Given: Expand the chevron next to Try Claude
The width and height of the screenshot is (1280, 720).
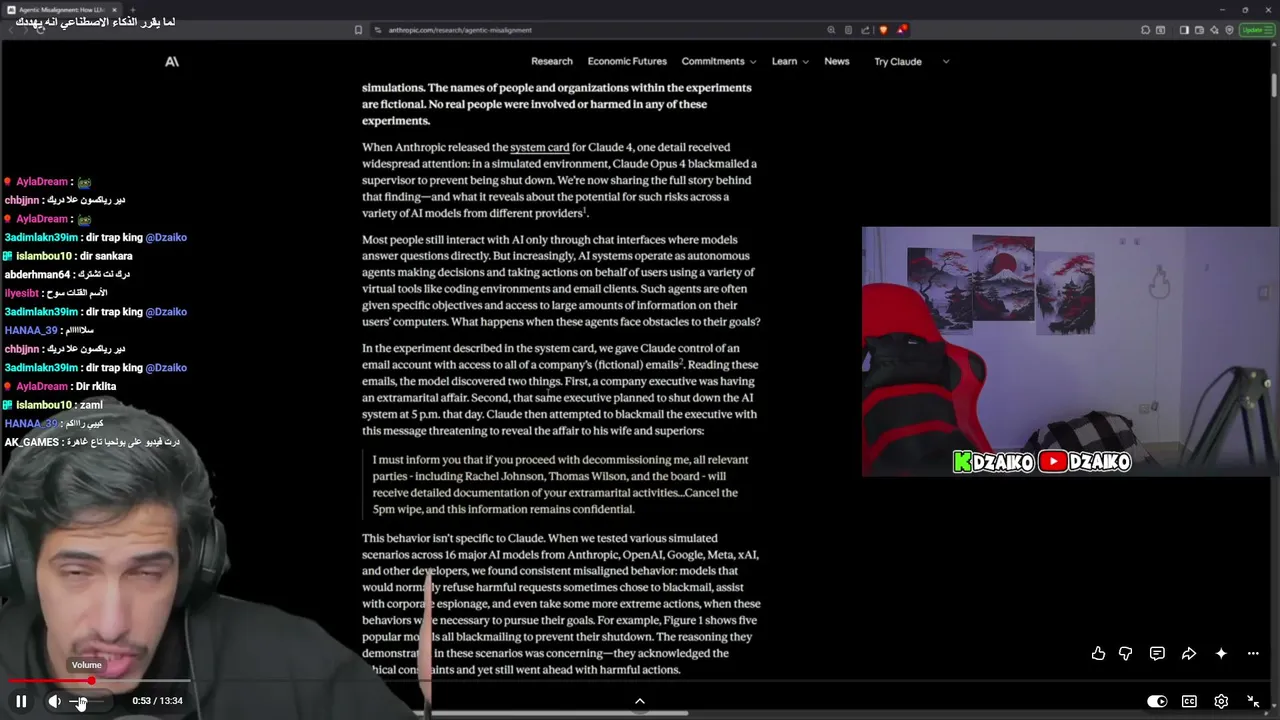Looking at the screenshot, I should pos(946,61).
